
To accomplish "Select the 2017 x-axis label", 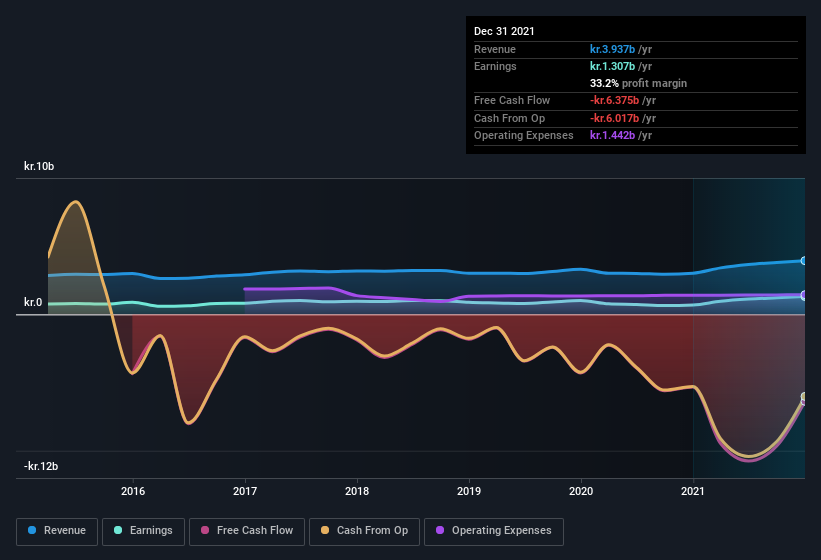I will 245,491.
